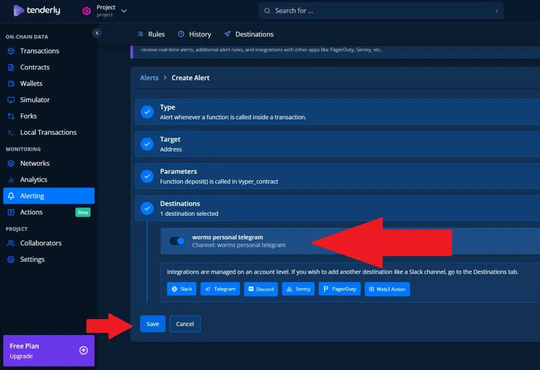The width and height of the screenshot is (540, 370).
Task: Focus the Search for field
Action: click(381, 11)
